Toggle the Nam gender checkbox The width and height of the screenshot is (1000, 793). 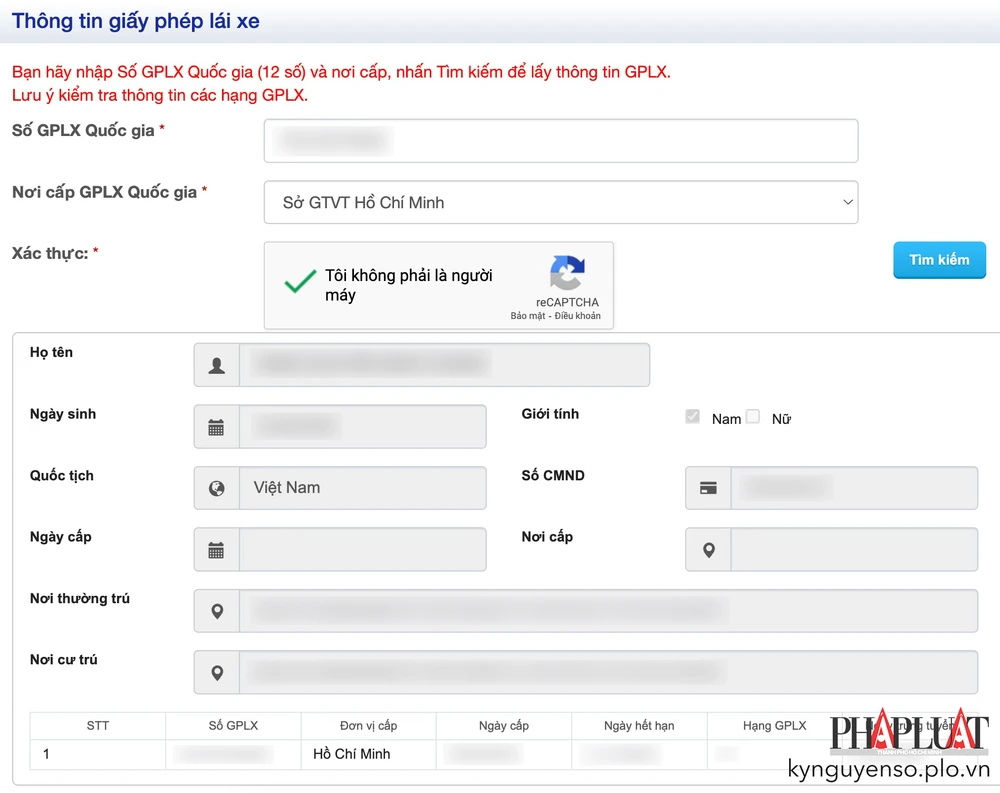pos(692,417)
